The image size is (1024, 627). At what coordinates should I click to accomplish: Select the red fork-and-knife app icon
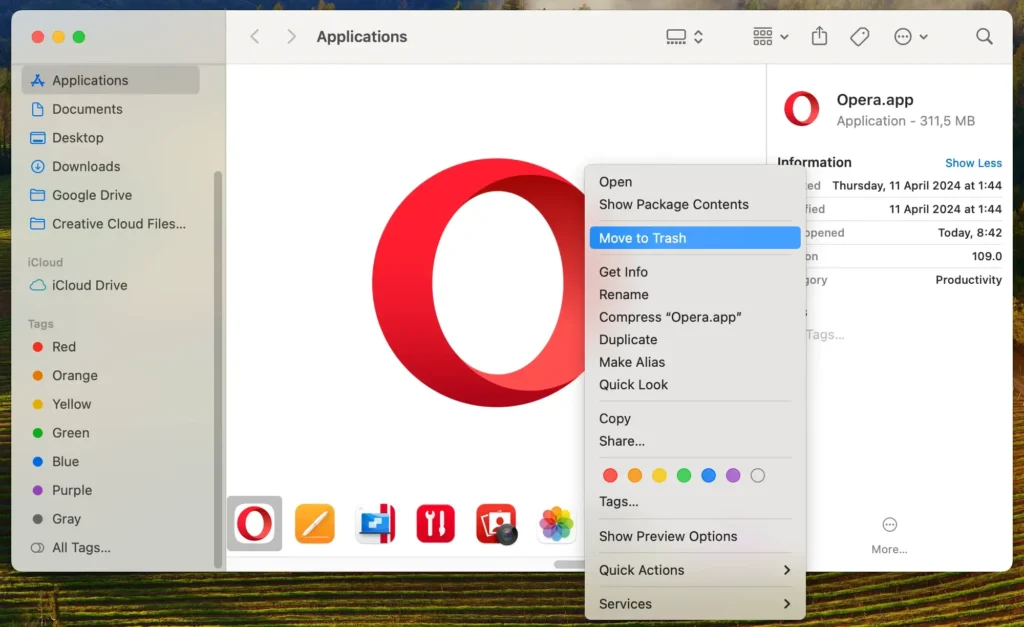coord(436,523)
